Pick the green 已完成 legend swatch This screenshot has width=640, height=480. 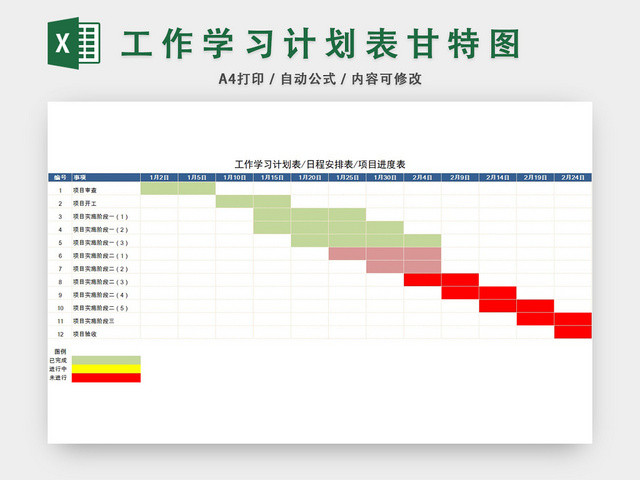tap(106, 360)
